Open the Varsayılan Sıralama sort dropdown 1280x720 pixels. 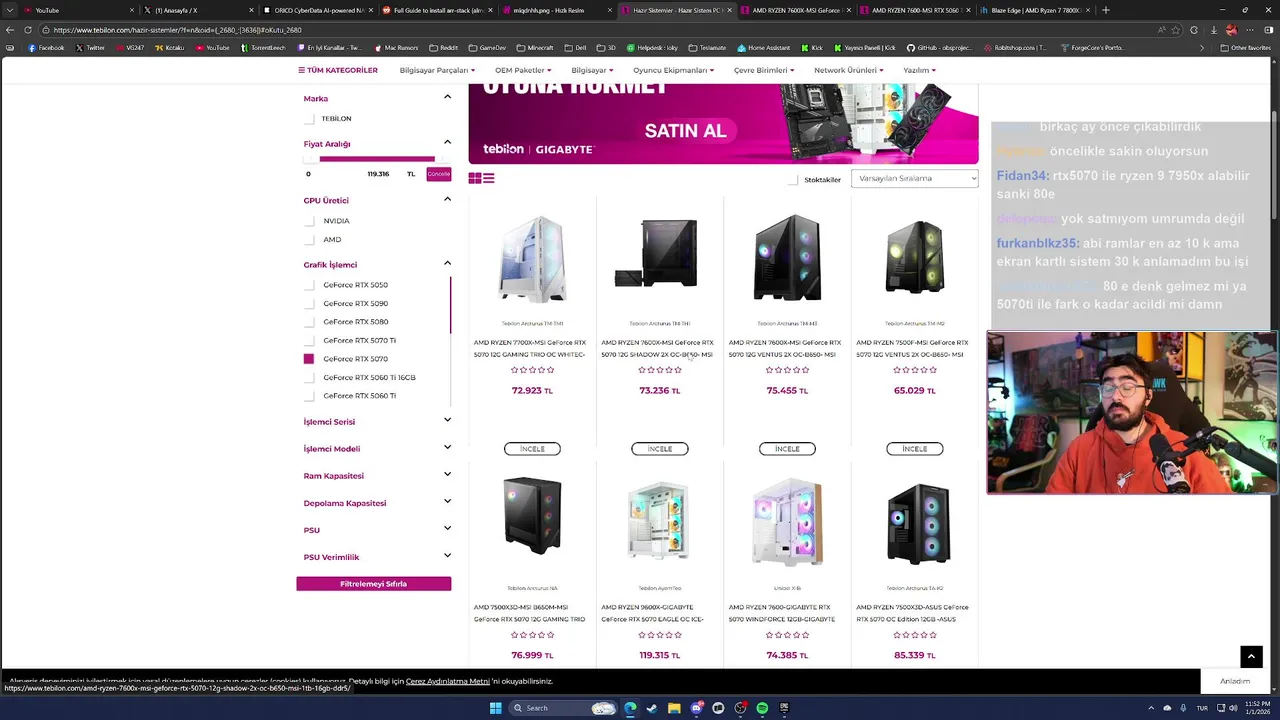914,178
